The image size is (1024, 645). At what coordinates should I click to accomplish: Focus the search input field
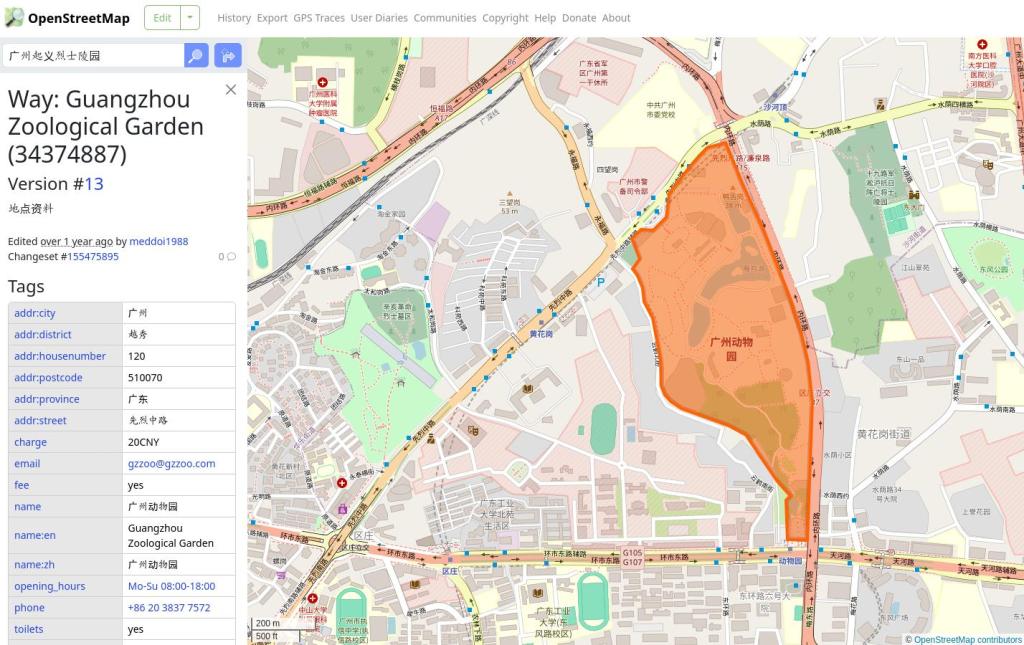93,55
